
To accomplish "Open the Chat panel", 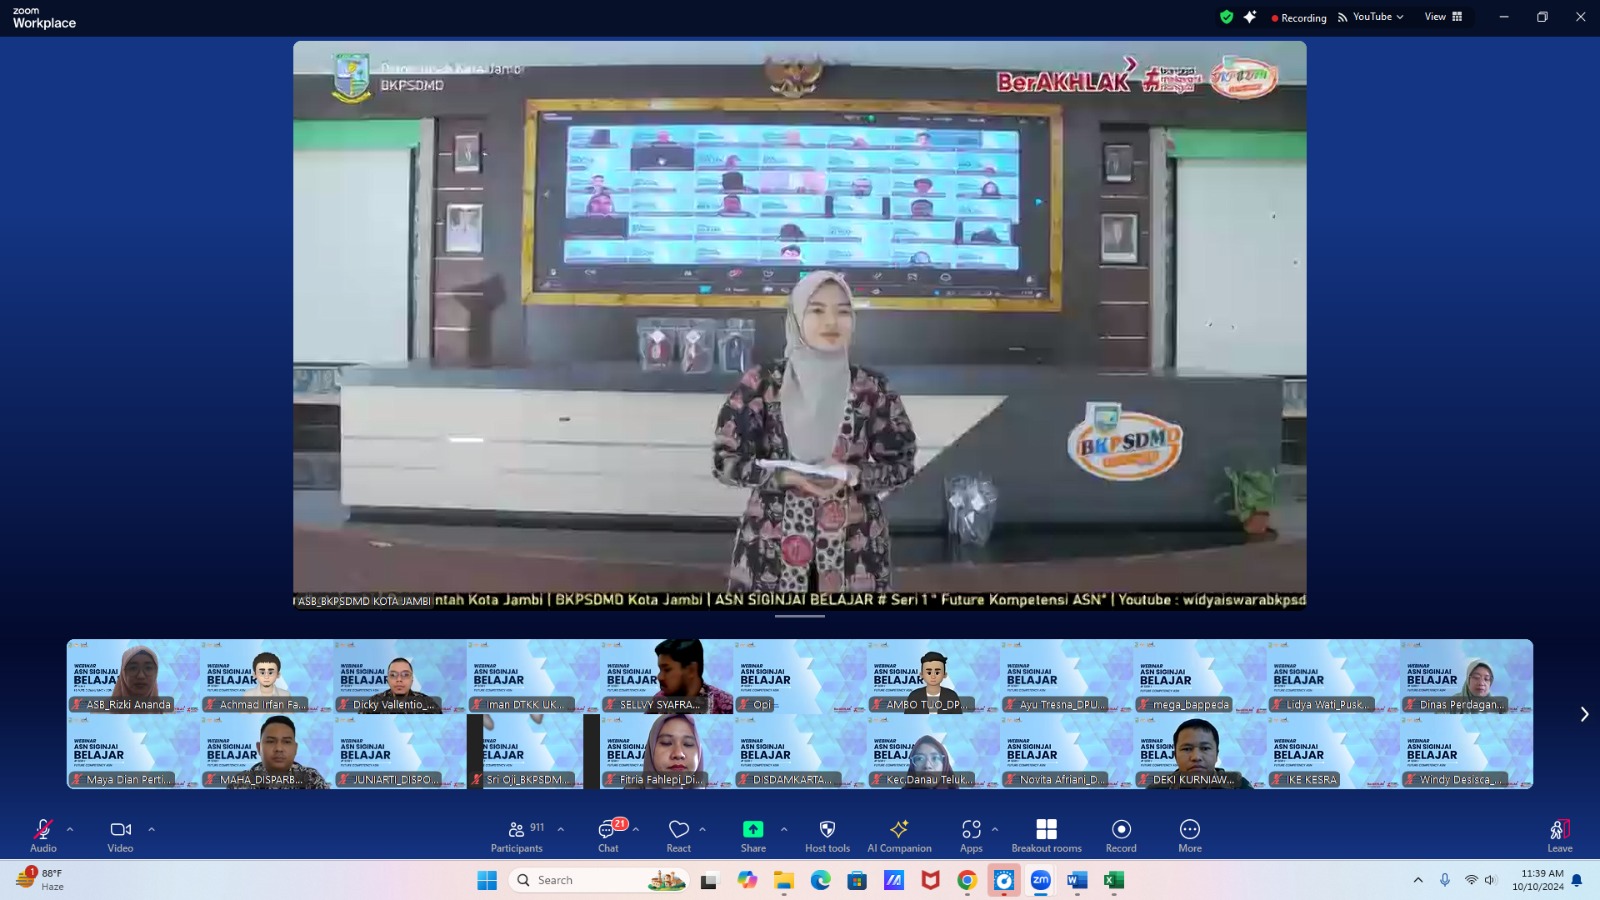I will [608, 835].
